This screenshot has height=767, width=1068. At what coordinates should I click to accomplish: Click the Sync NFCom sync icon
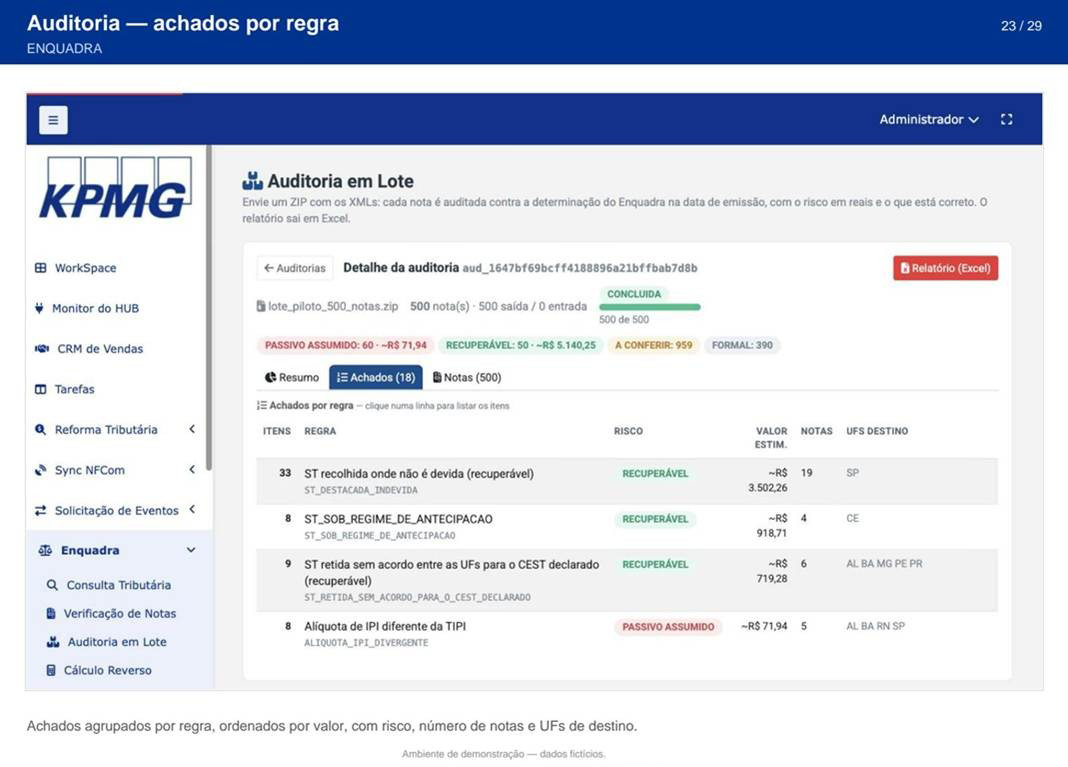tap(41, 470)
